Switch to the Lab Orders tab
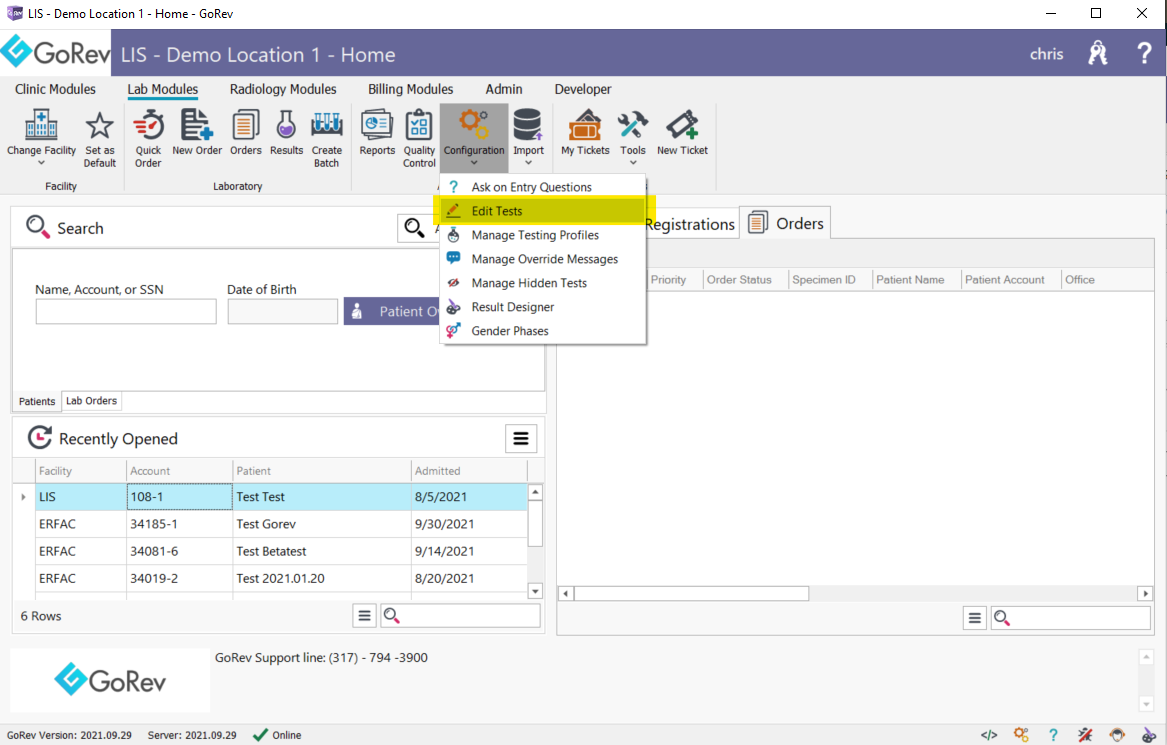1167x745 pixels. [91, 400]
